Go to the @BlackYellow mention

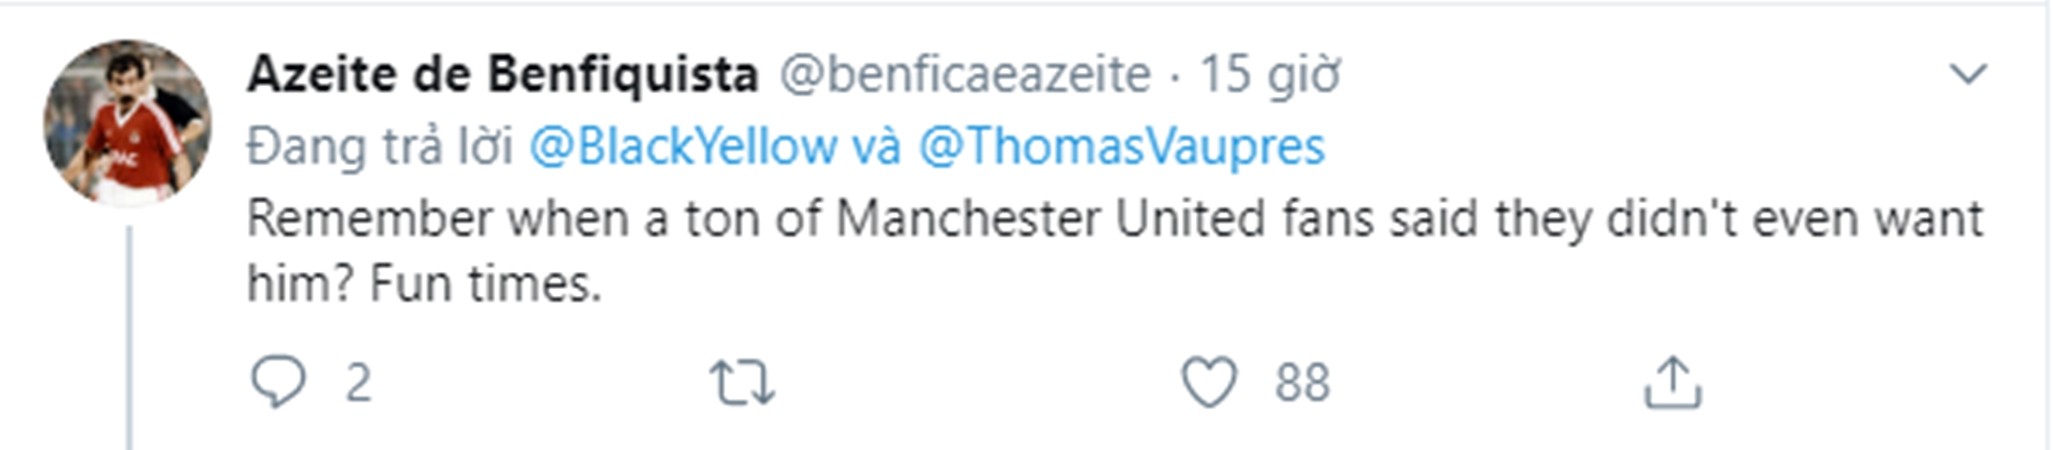[682, 147]
